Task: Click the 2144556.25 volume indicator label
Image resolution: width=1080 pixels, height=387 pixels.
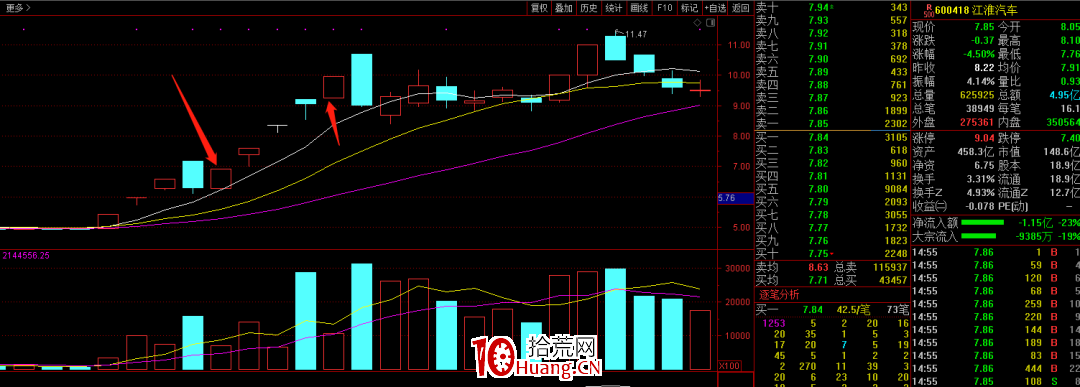Action: (26, 255)
